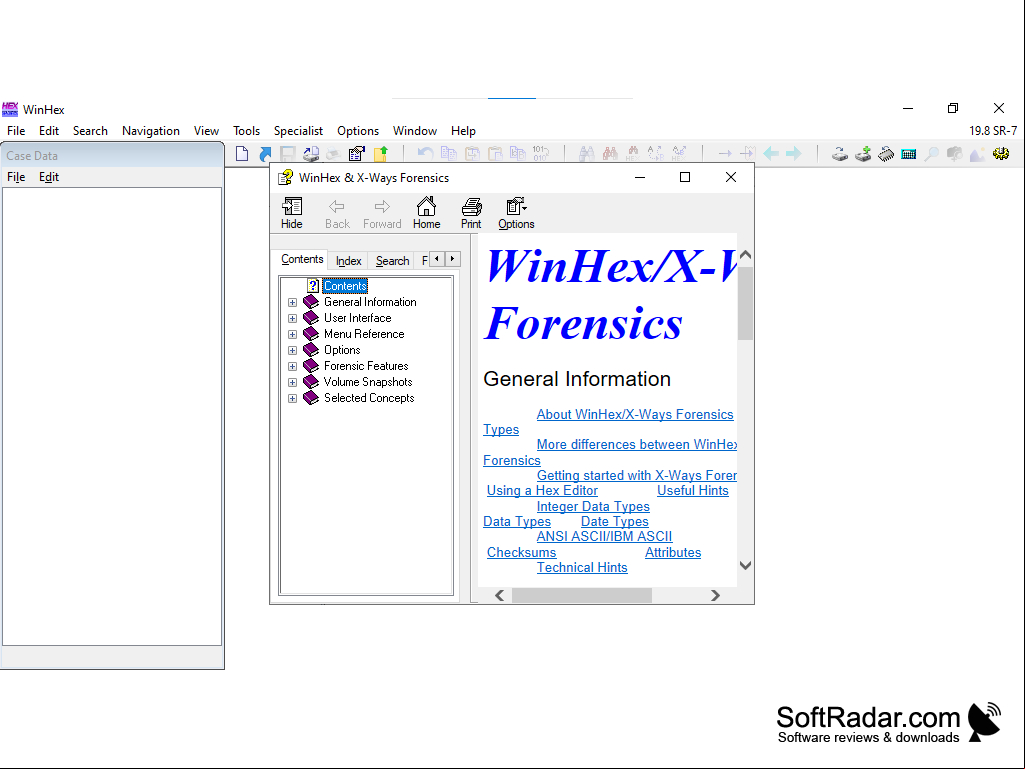
Task: Click the Open Disk toolbar icon
Action: 840,154
